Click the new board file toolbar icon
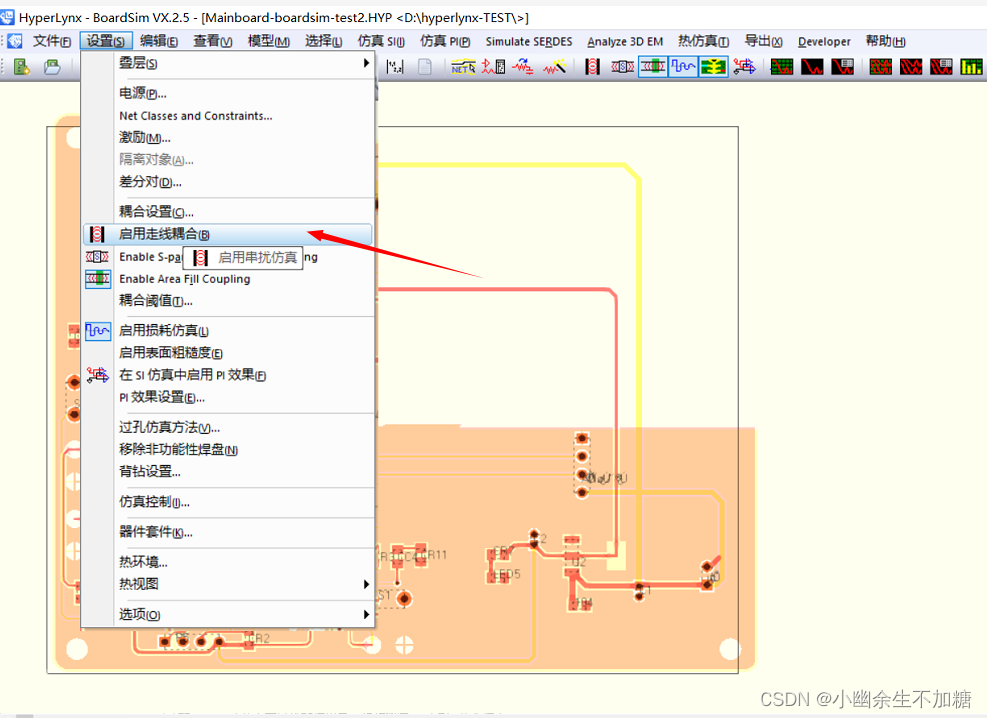This screenshot has height=718, width=987. [x=22, y=67]
